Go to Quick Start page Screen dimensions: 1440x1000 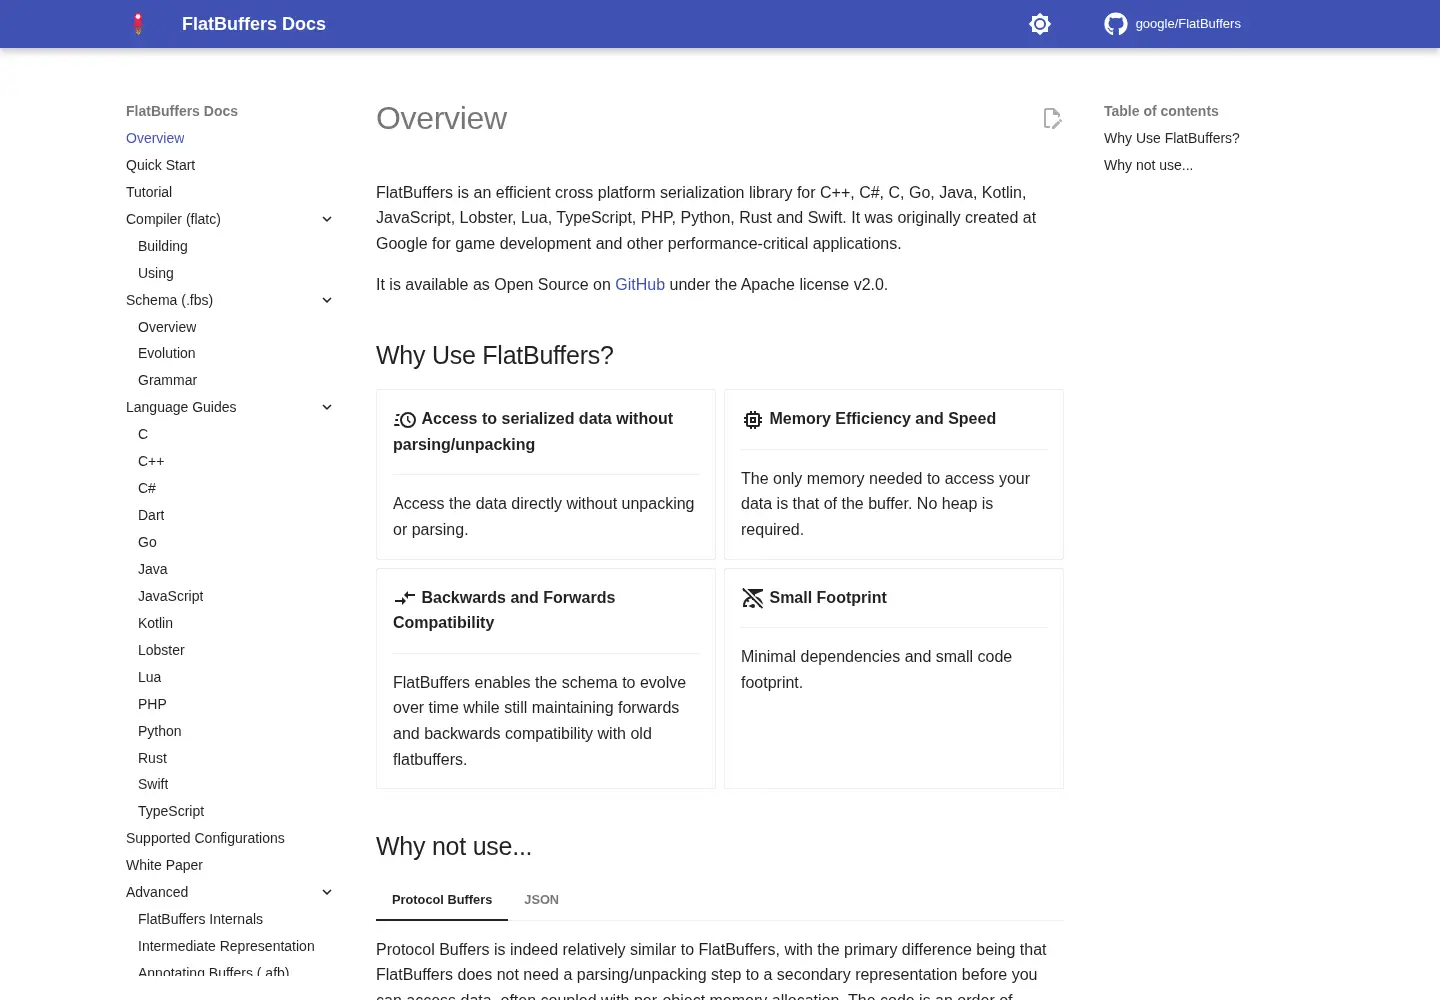pos(161,165)
